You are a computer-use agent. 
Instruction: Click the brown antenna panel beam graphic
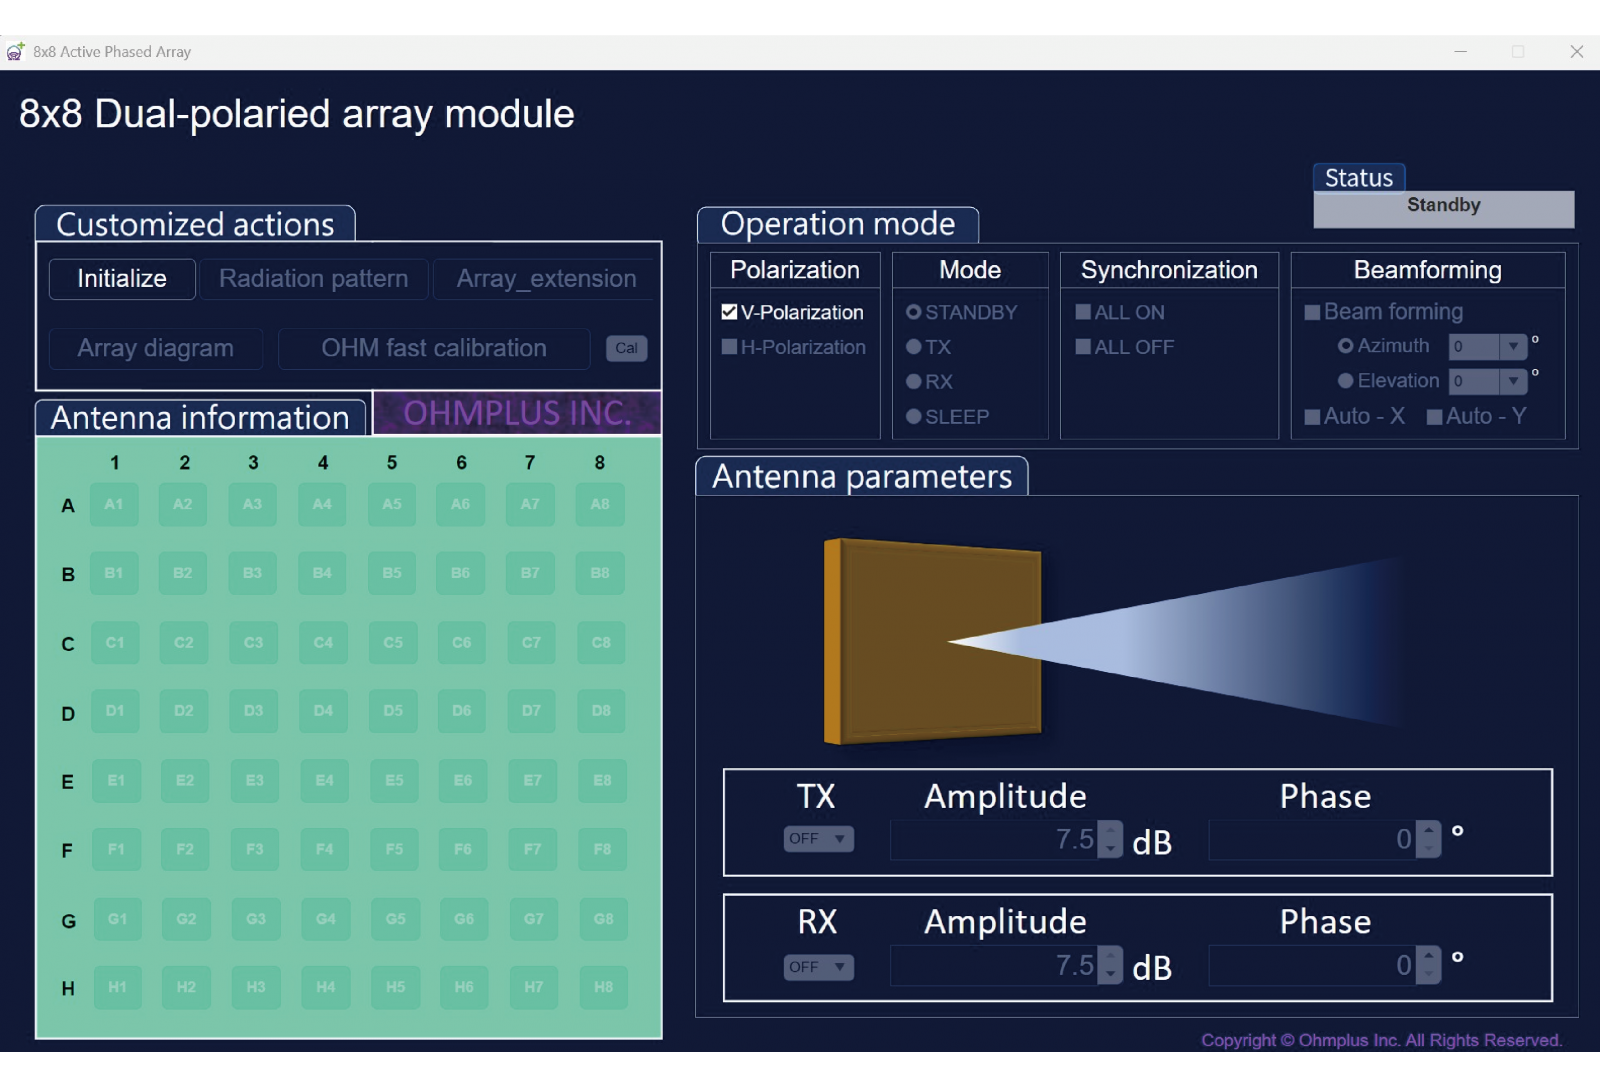932,642
